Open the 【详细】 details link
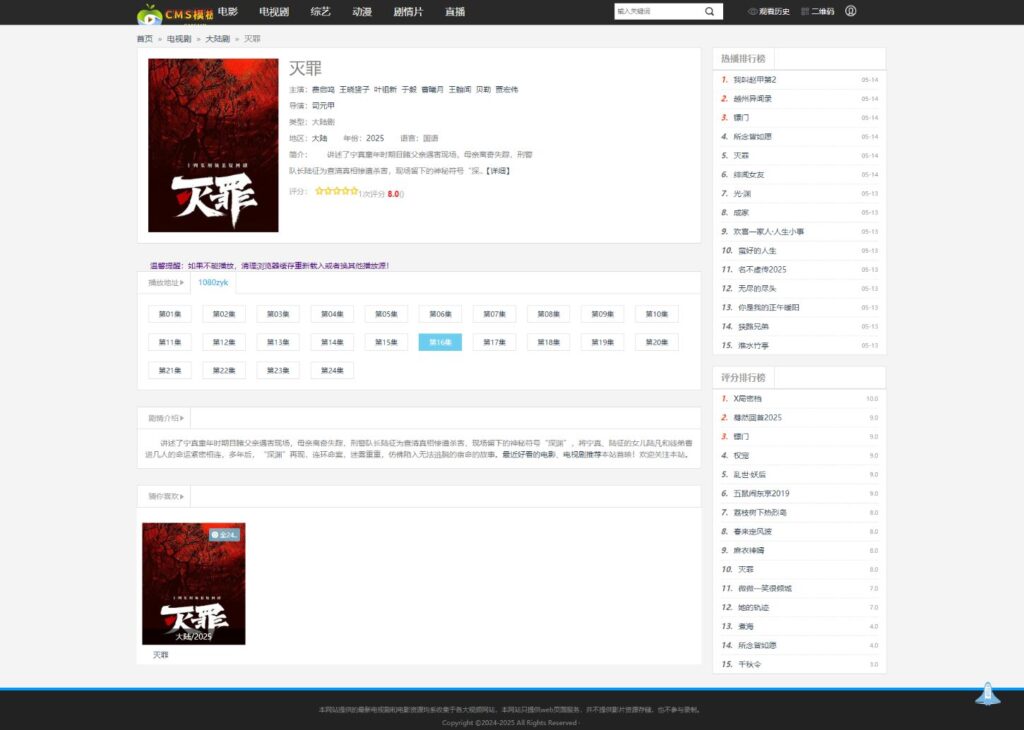1024x730 pixels. point(498,171)
